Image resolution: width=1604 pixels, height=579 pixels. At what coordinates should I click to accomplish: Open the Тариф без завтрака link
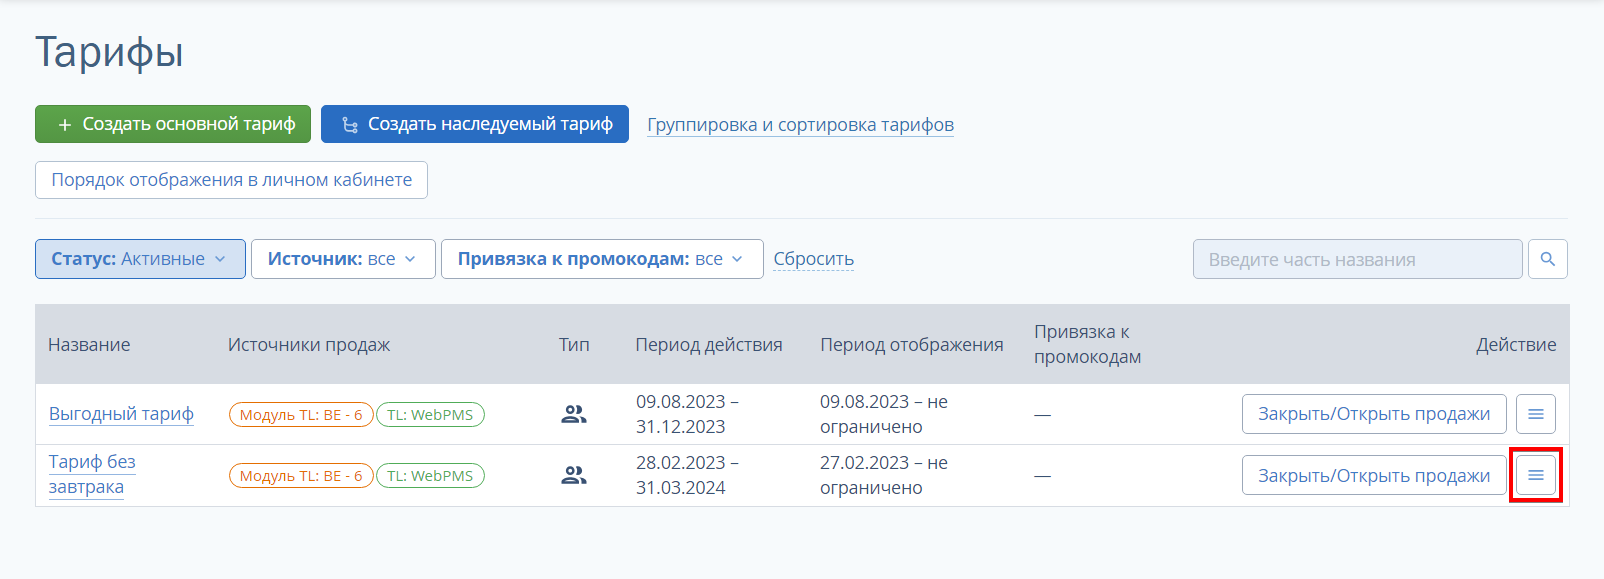(x=92, y=474)
